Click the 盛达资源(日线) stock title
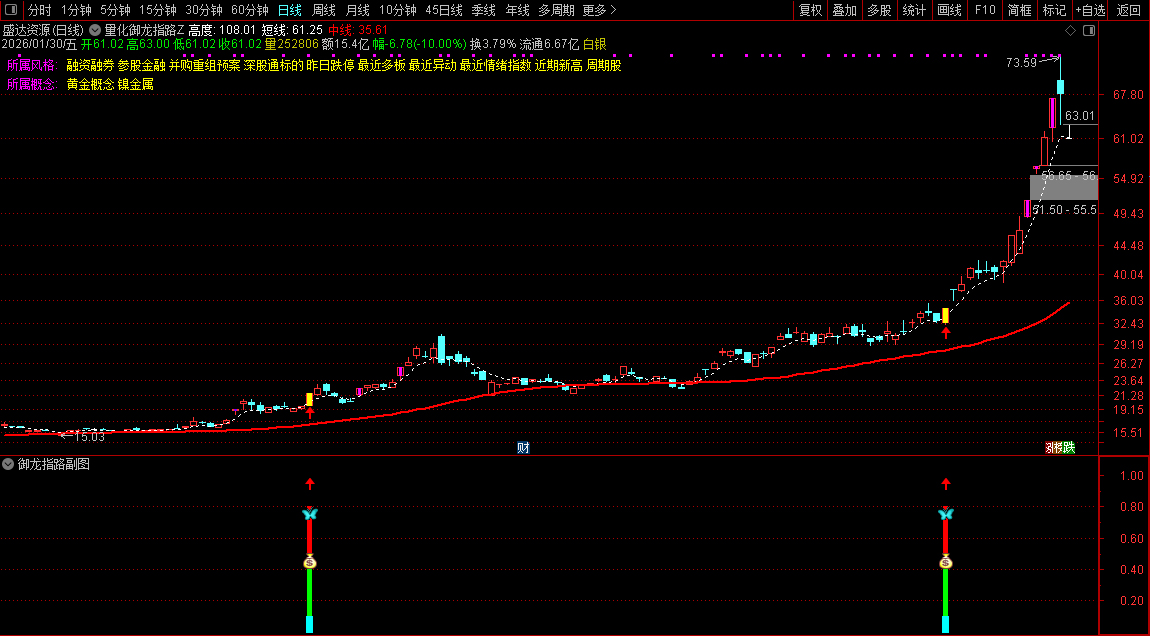Screen dimensions: 1150x636 43,30
